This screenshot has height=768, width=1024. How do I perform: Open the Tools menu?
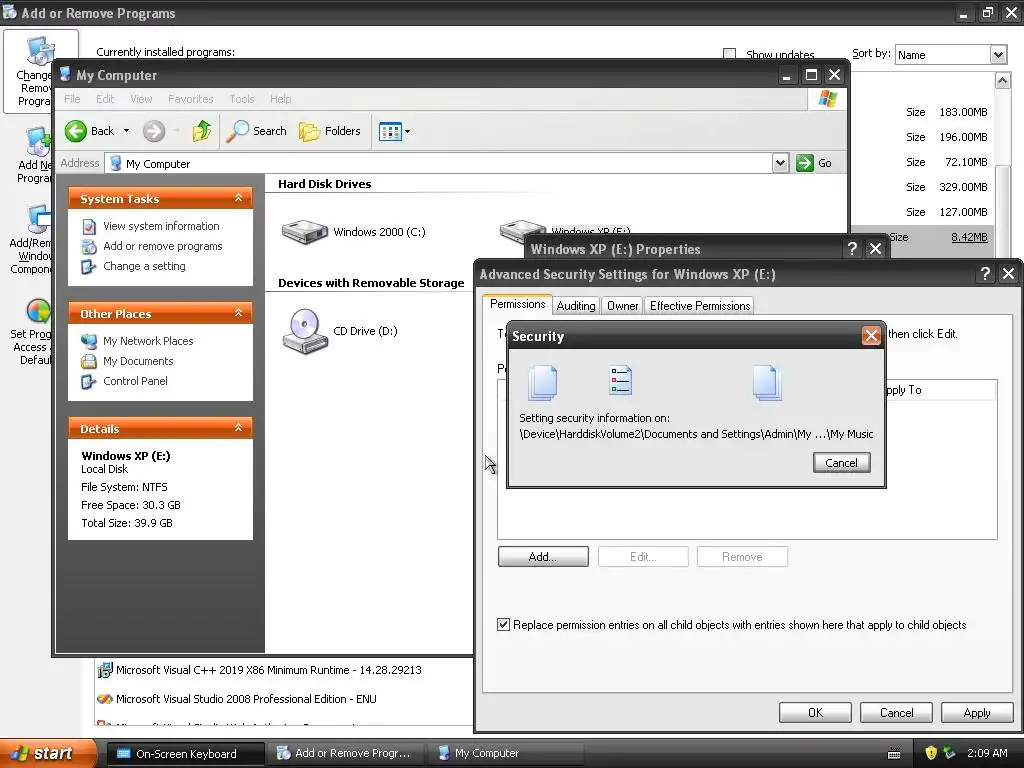click(x=242, y=99)
